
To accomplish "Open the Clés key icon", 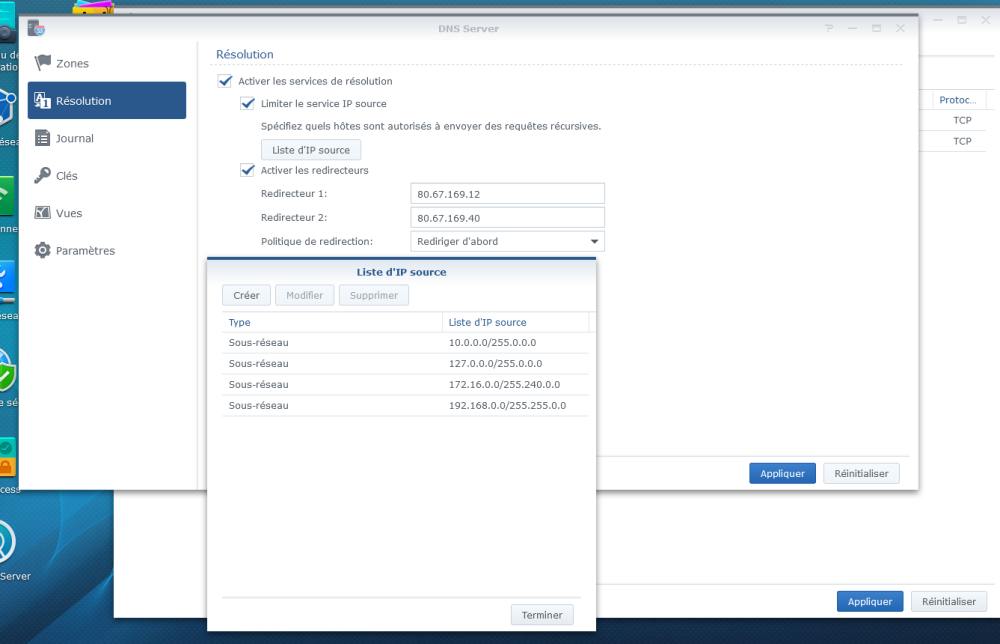I will (x=42, y=176).
